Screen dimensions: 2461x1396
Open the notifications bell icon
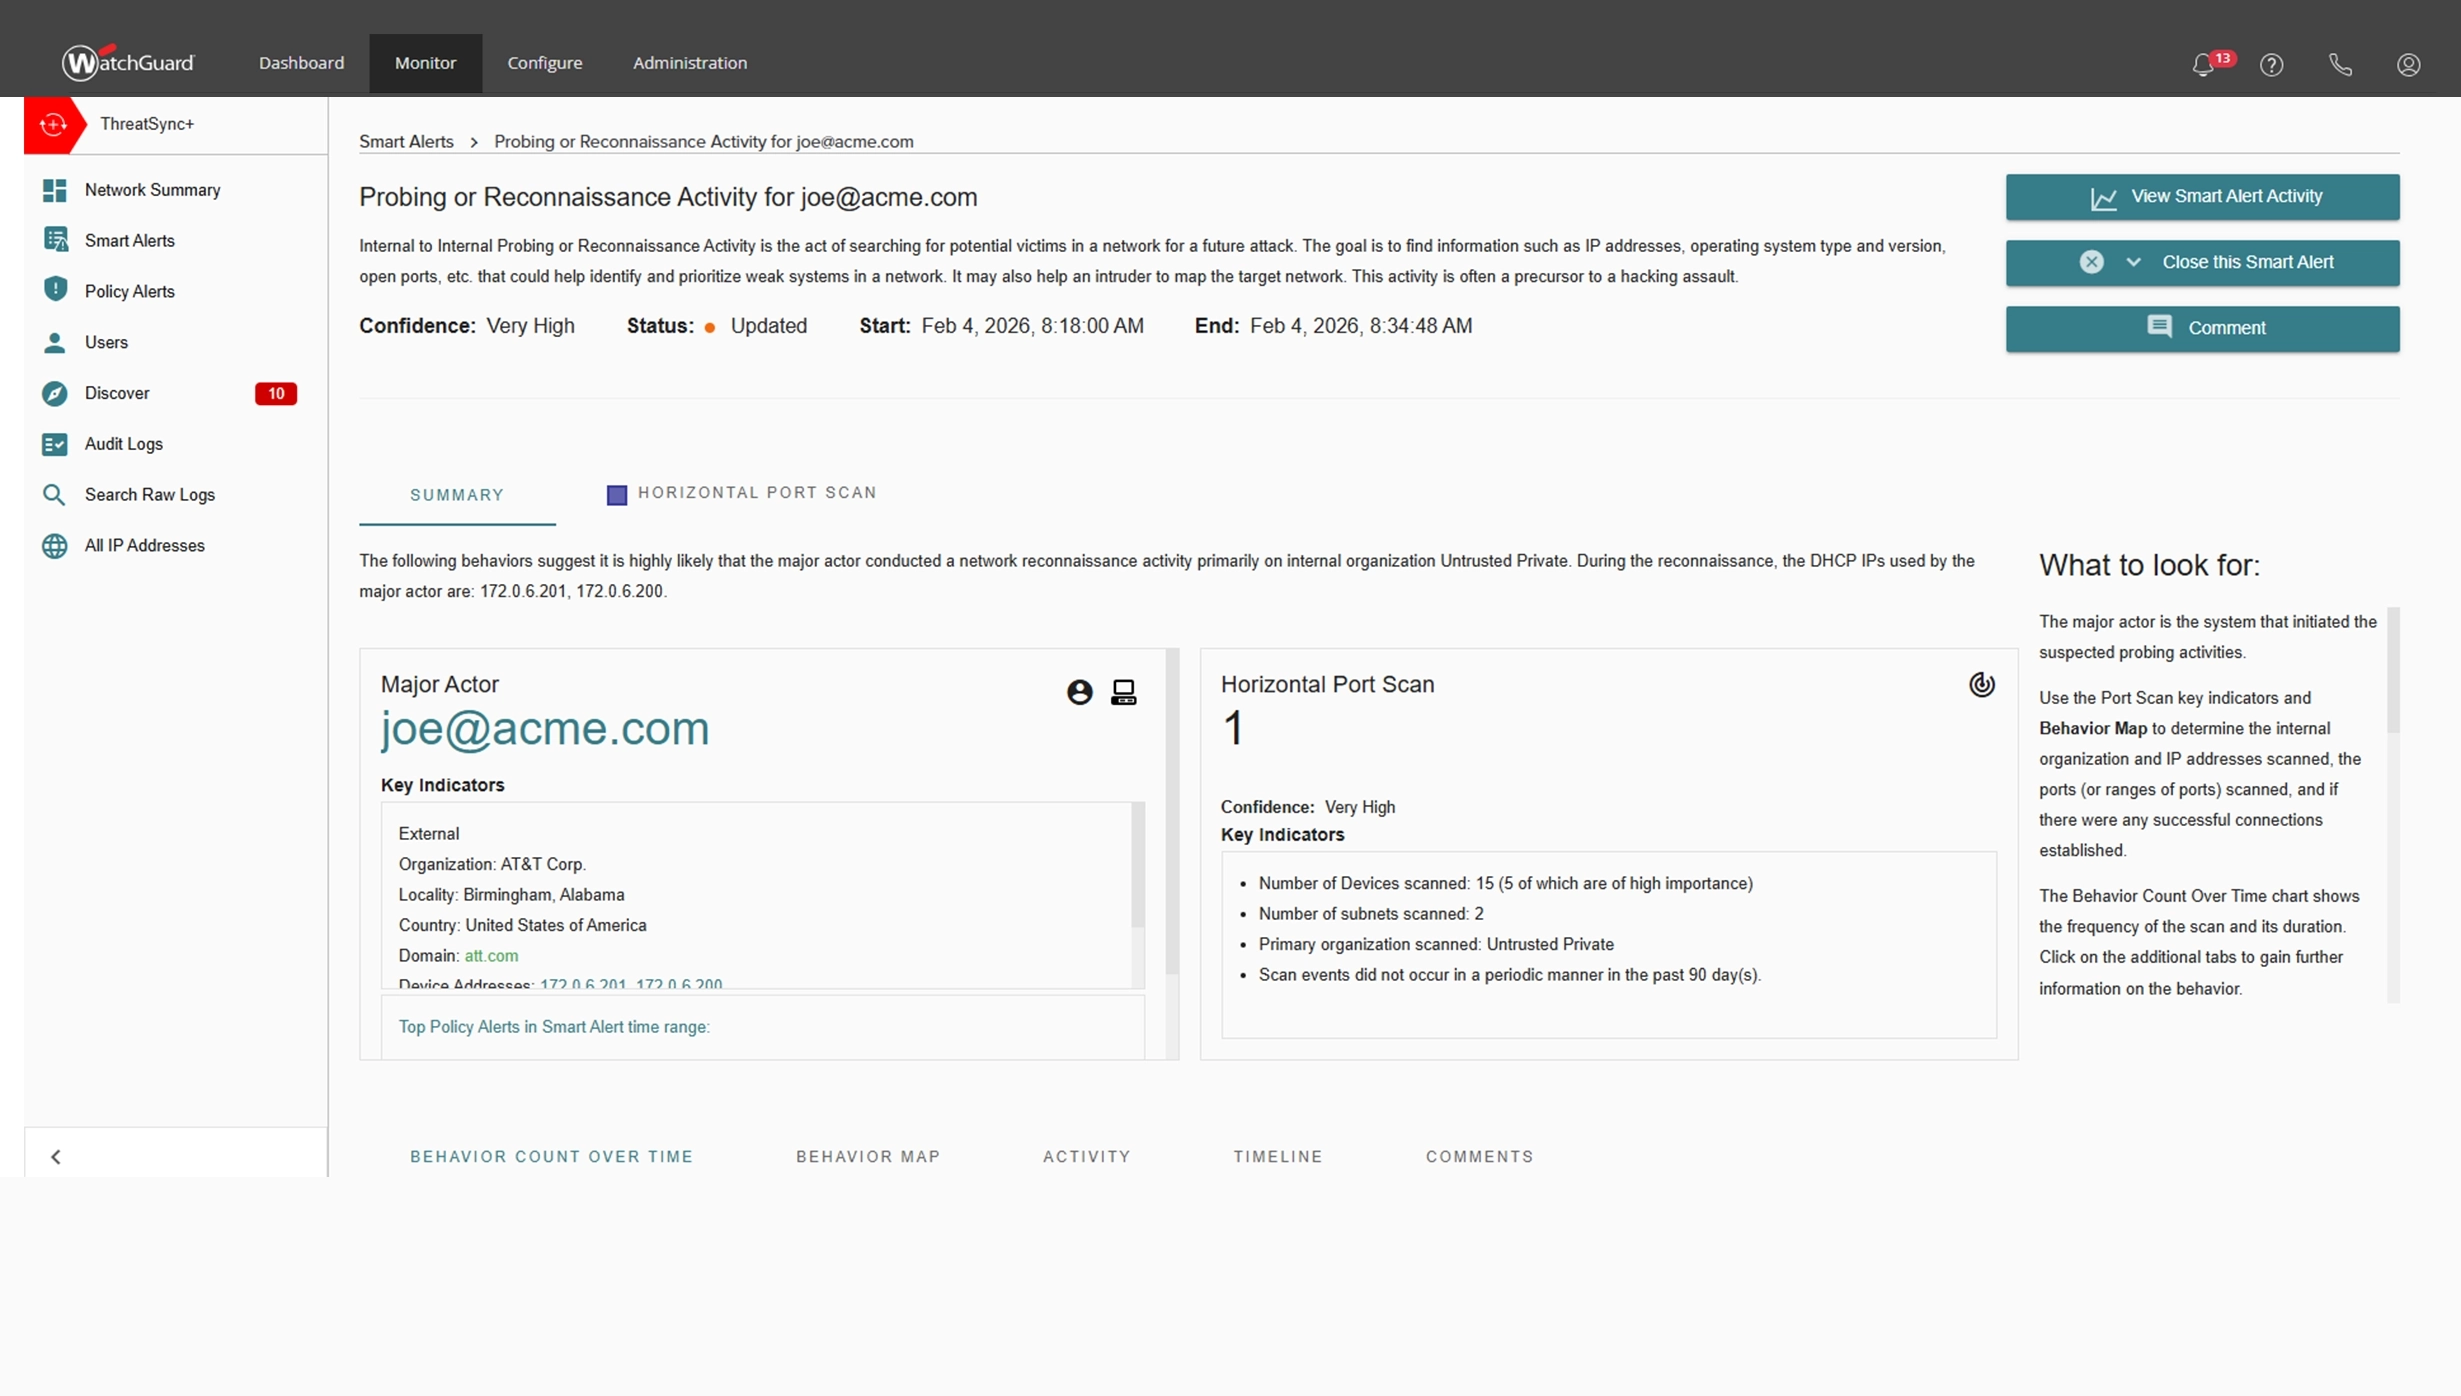(2203, 65)
